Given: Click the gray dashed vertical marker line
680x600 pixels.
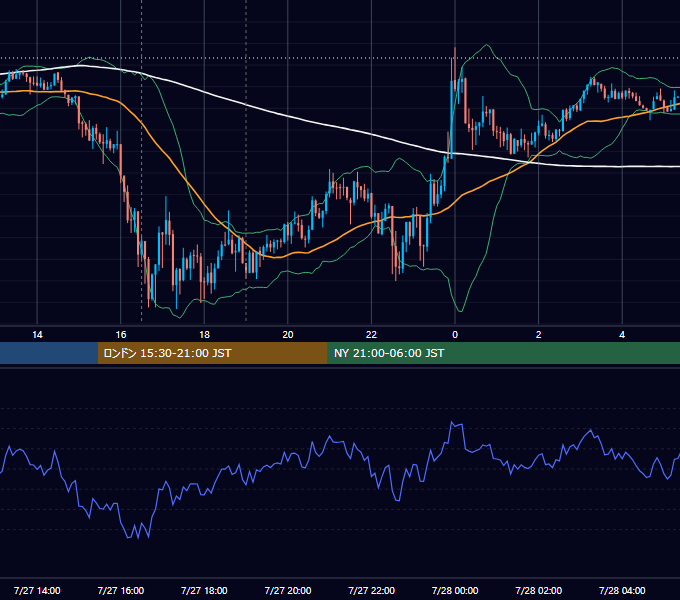Looking at the screenshot, I should [x=246, y=160].
